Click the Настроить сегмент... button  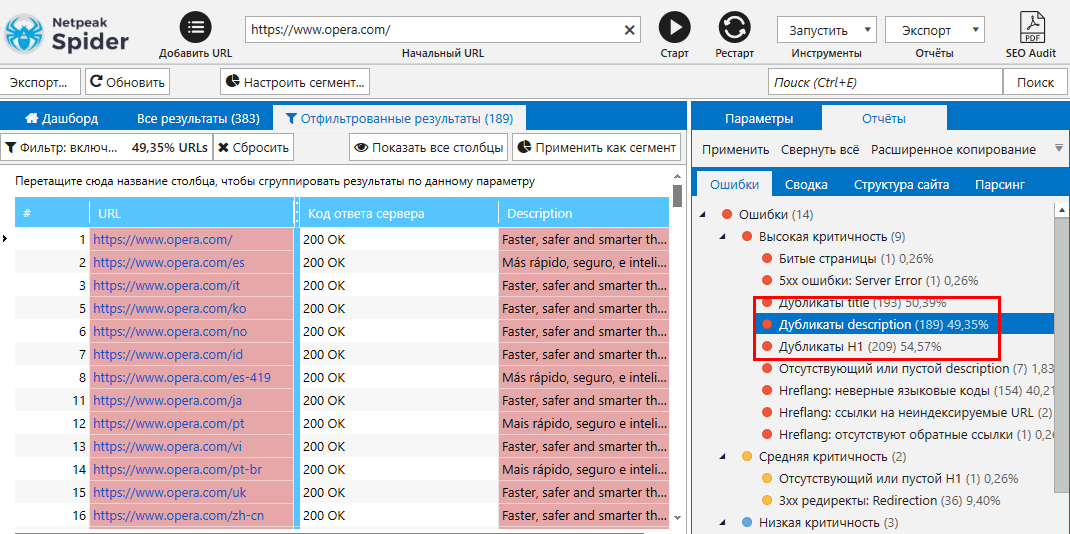click(295, 82)
